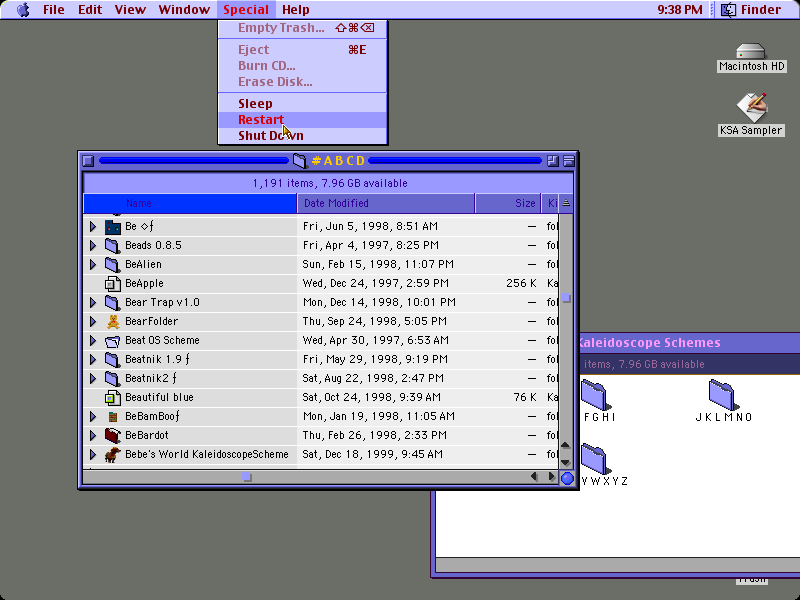Click date Fri, Jun 5, 1998, 8:51 AM
This screenshot has height=600, width=800.
click(x=370, y=227)
